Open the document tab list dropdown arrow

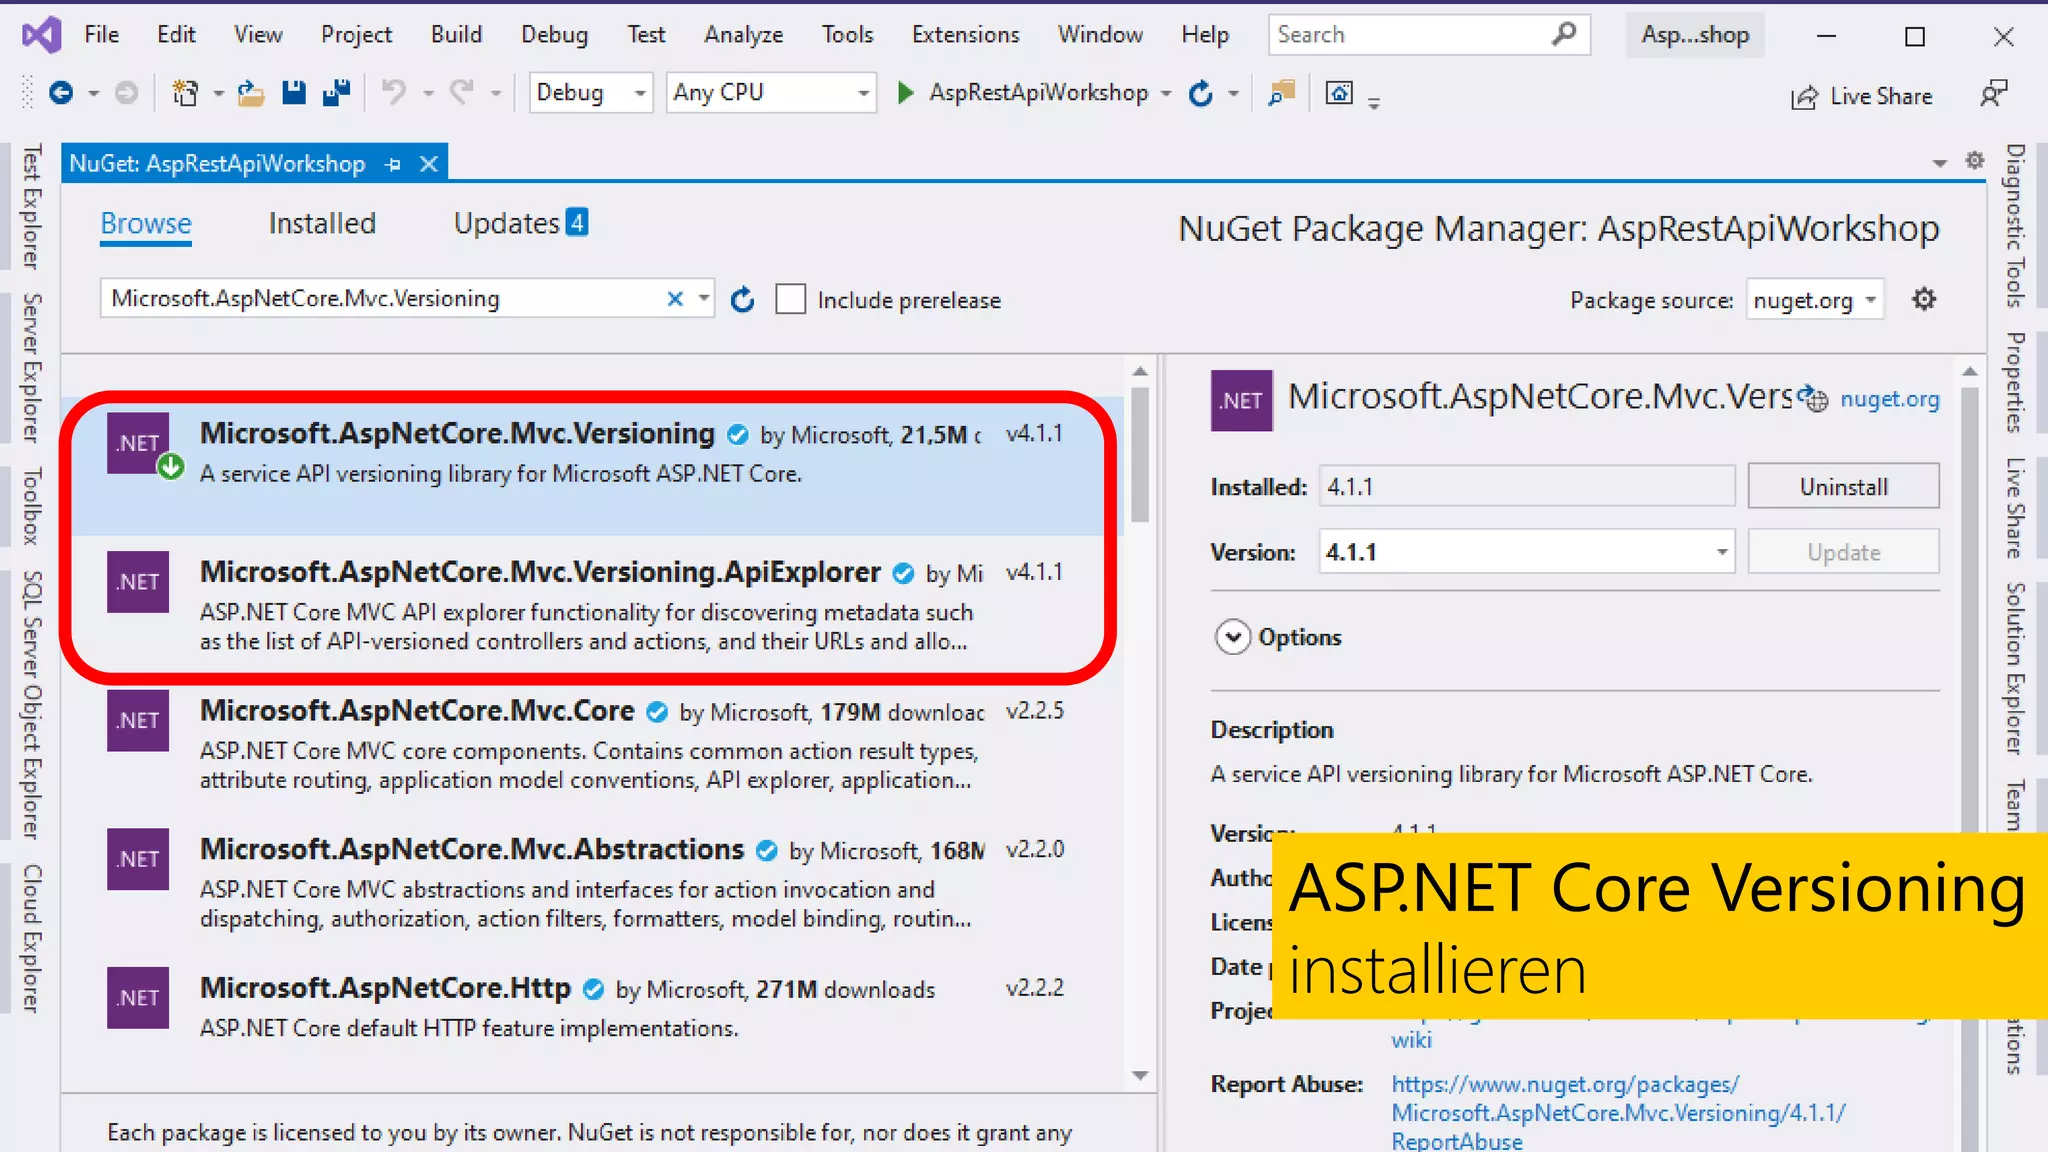[x=1940, y=163]
